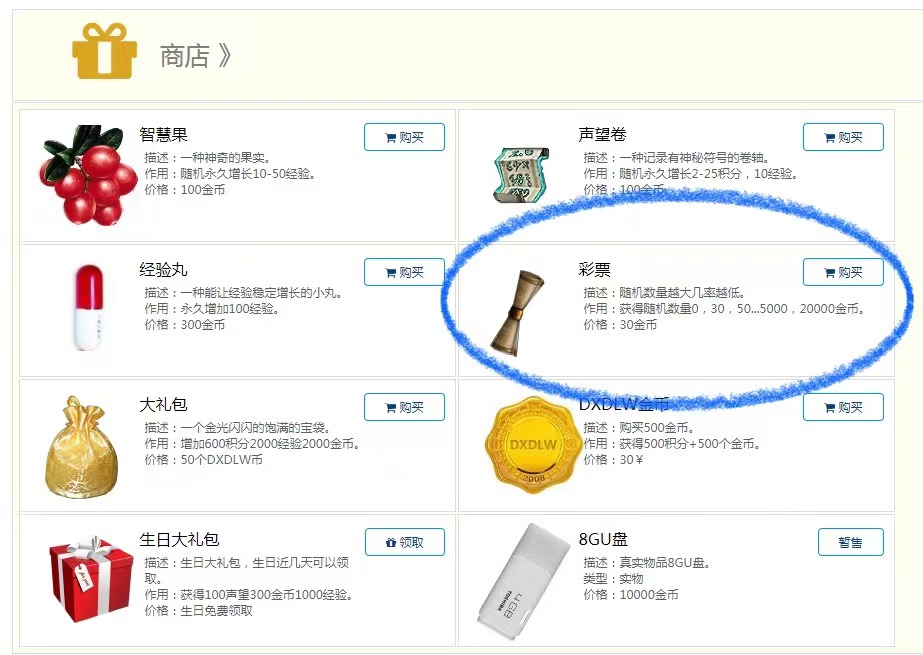Click the white 8GU盘 USB drive image
This screenshot has width=923, height=655.
[x=522, y=580]
